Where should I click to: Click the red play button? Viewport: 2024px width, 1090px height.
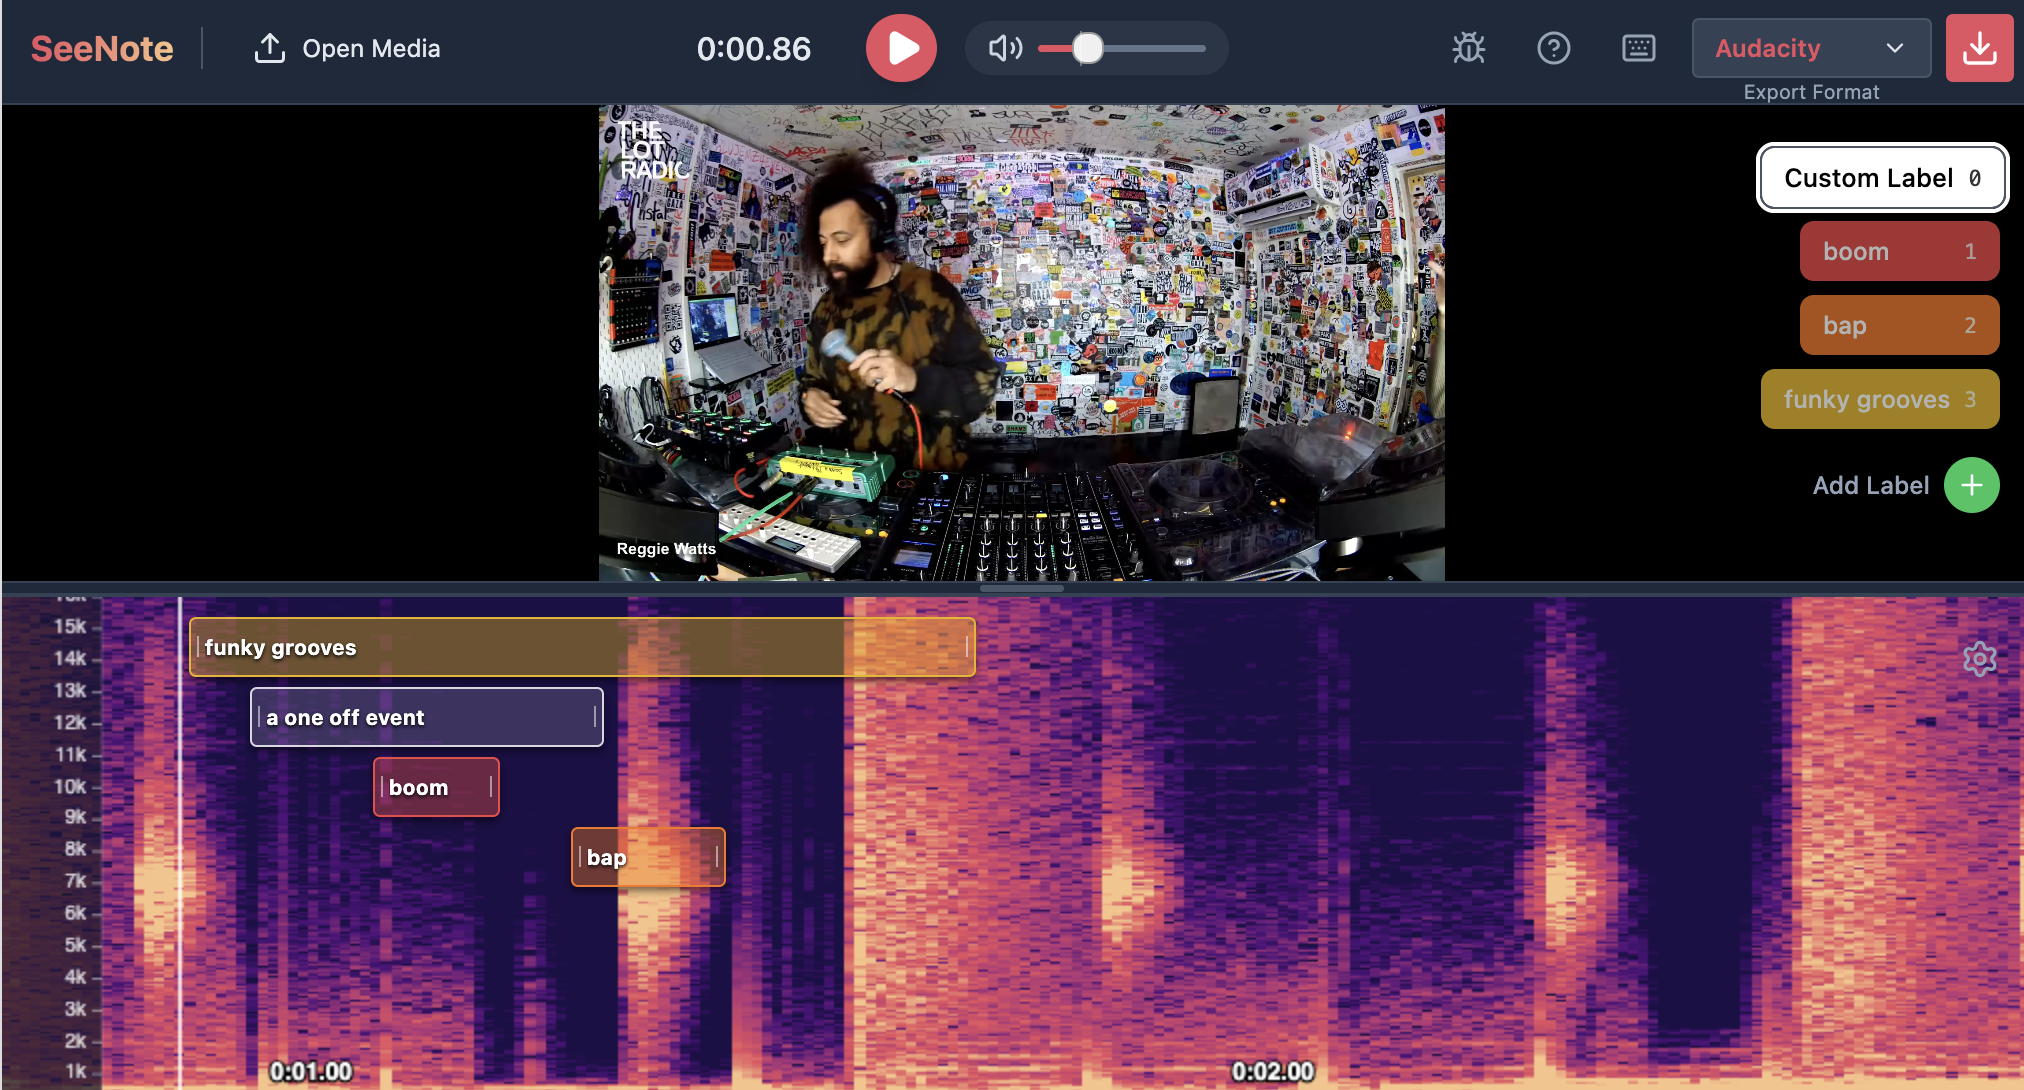click(901, 48)
